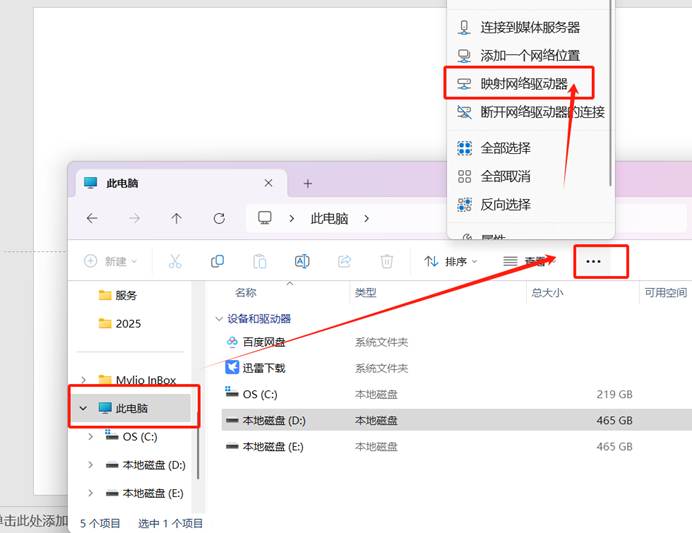
Task: Add a new tab with plus button
Action: click(x=308, y=183)
